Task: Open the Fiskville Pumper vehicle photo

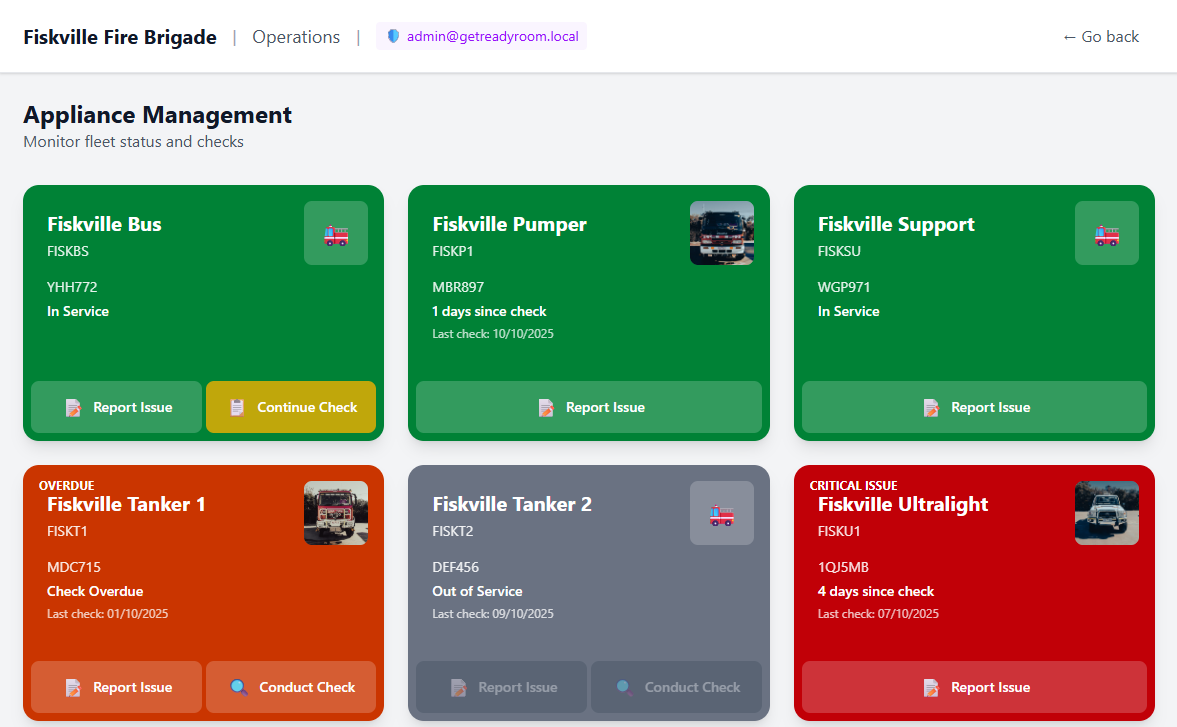Action: (x=721, y=233)
